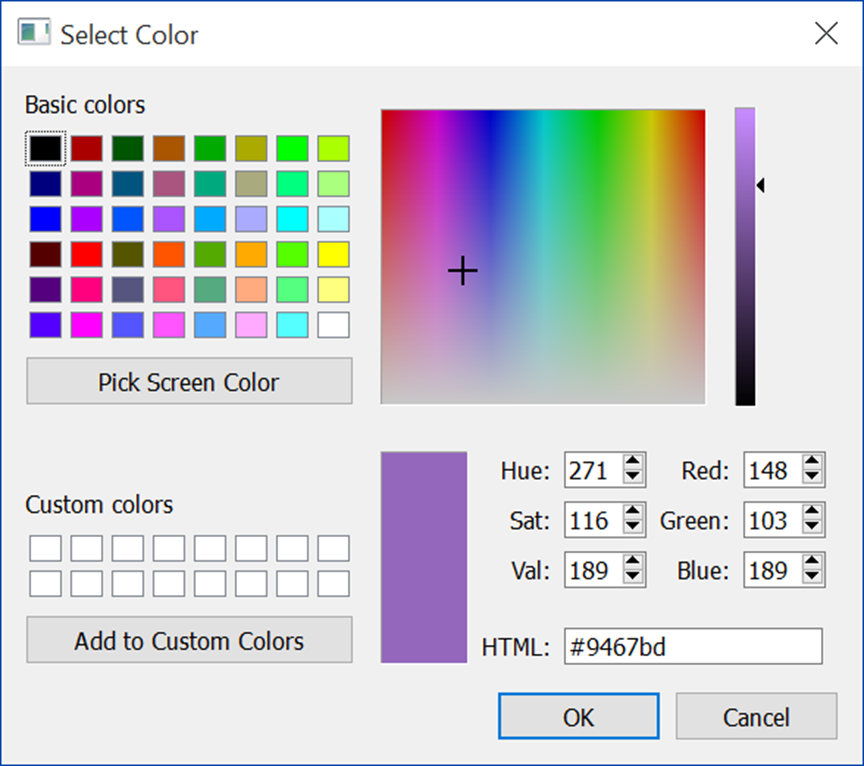Image resolution: width=864 pixels, height=766 pixels.
Task: Choose the magenta swatch in basic colors
Action: point(86,325)
